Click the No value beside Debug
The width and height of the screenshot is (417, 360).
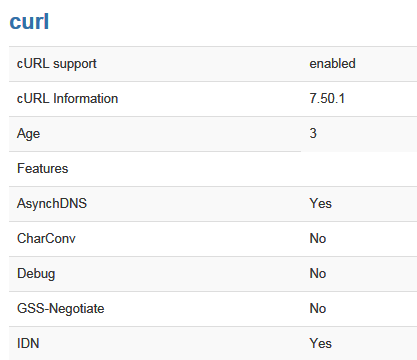point(318,273)
